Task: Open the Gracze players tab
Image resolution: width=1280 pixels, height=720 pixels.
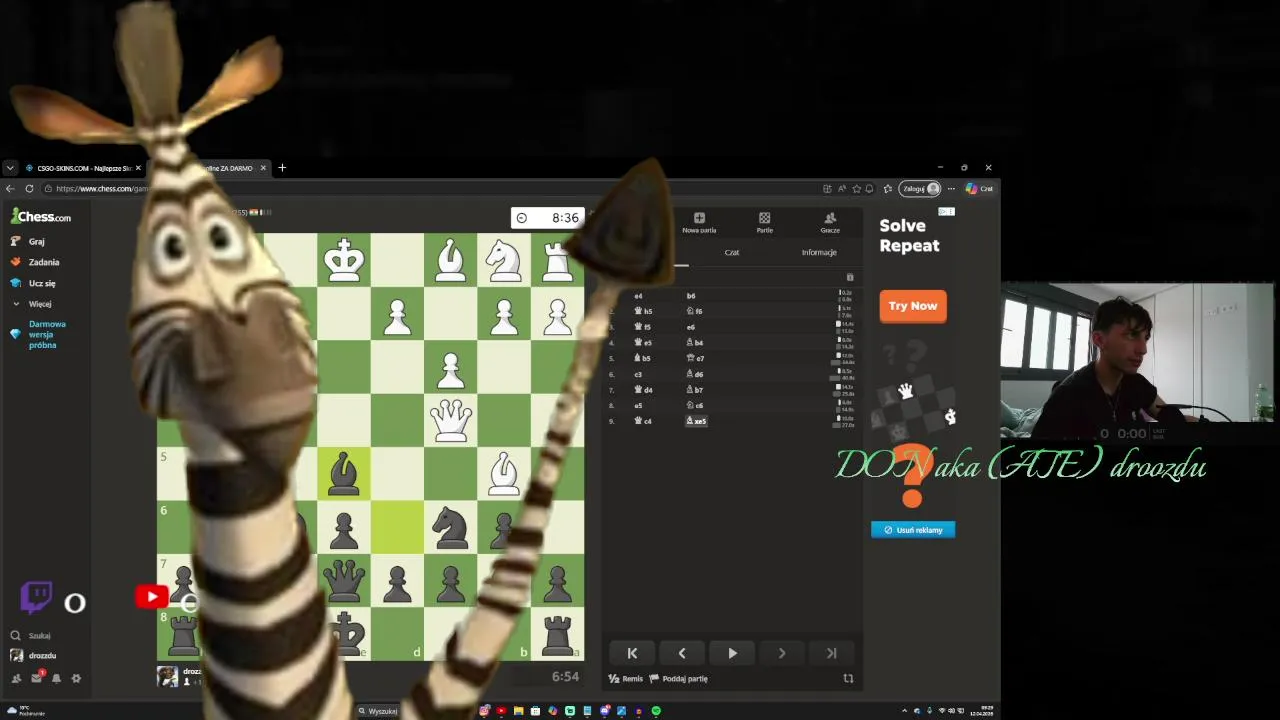Action: click(830, 222)
